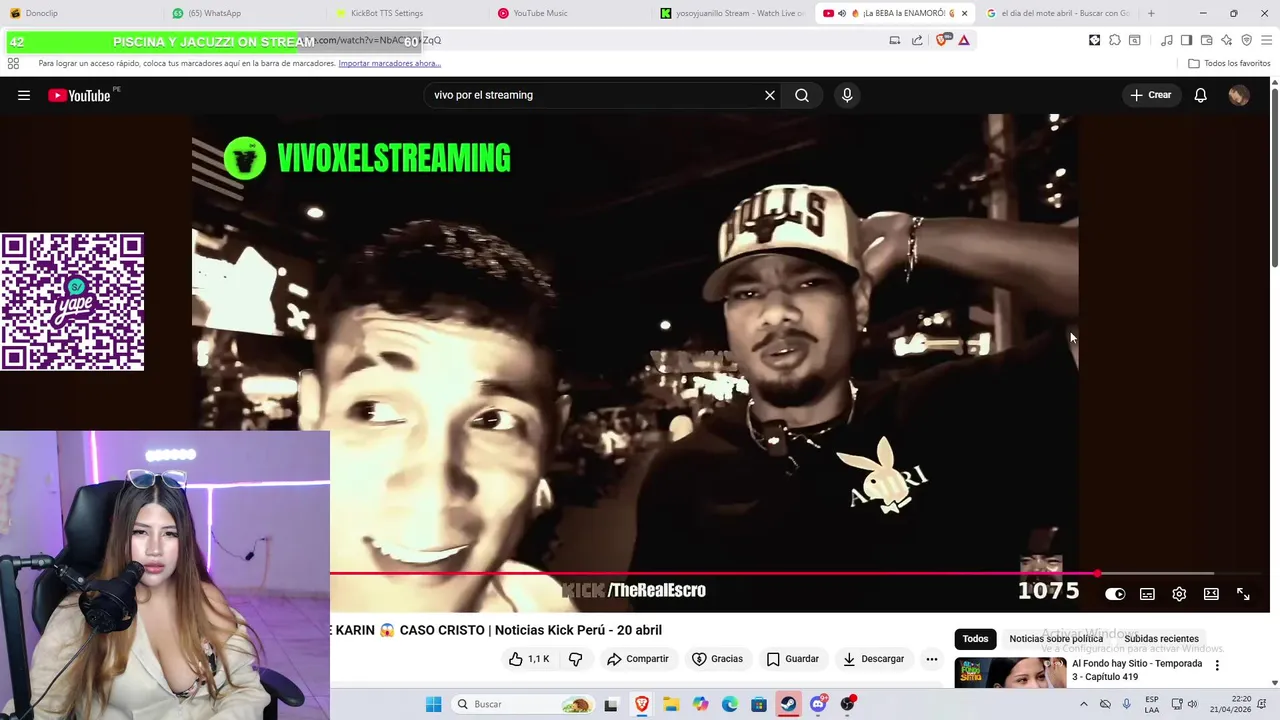Clear the search text with the X
The width and height of the screenshot is (1280, 720).
[x=770, y=95]
